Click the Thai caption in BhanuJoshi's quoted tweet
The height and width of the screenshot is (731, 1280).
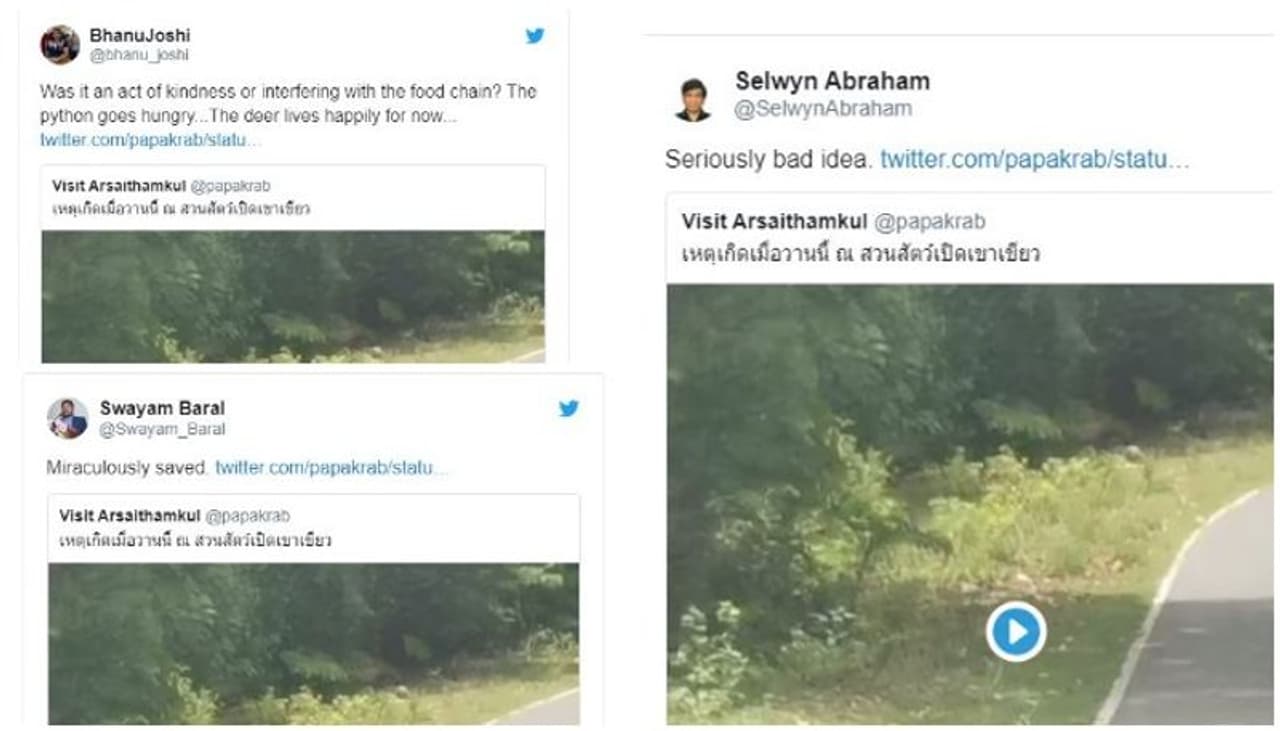pyautogui.click(x=180, y=209)
